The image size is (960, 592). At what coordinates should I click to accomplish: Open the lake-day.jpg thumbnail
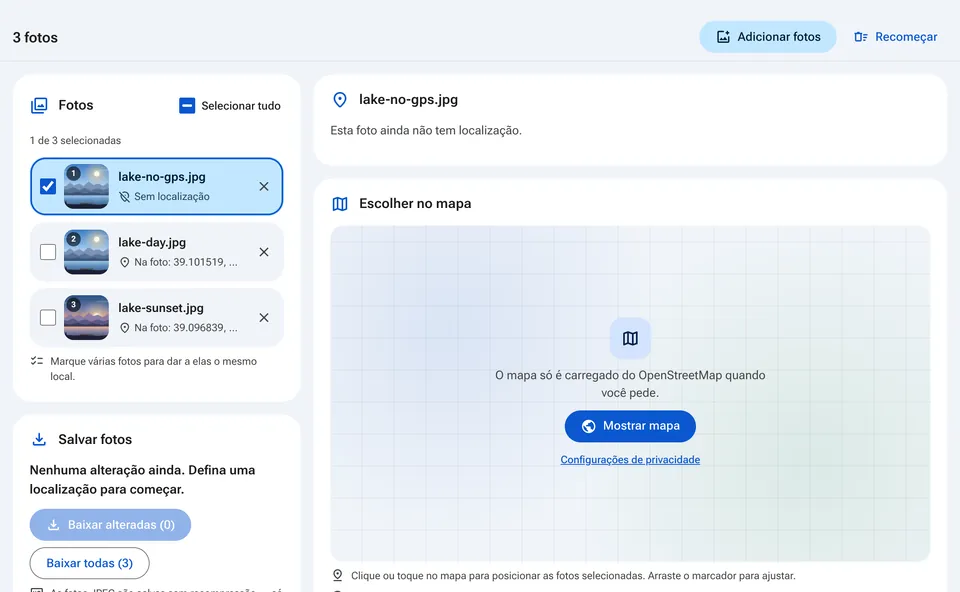click(86, 252)
